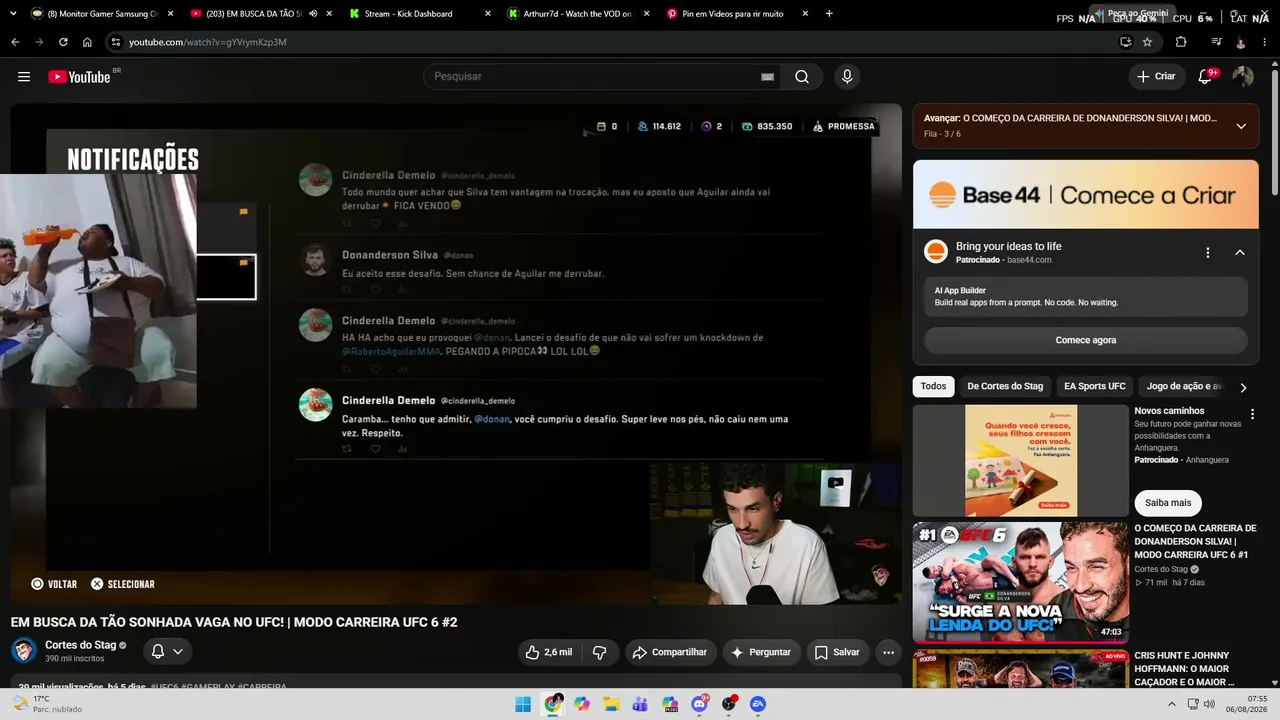
Task: Open the account avatar menu
Action: 1243,77
